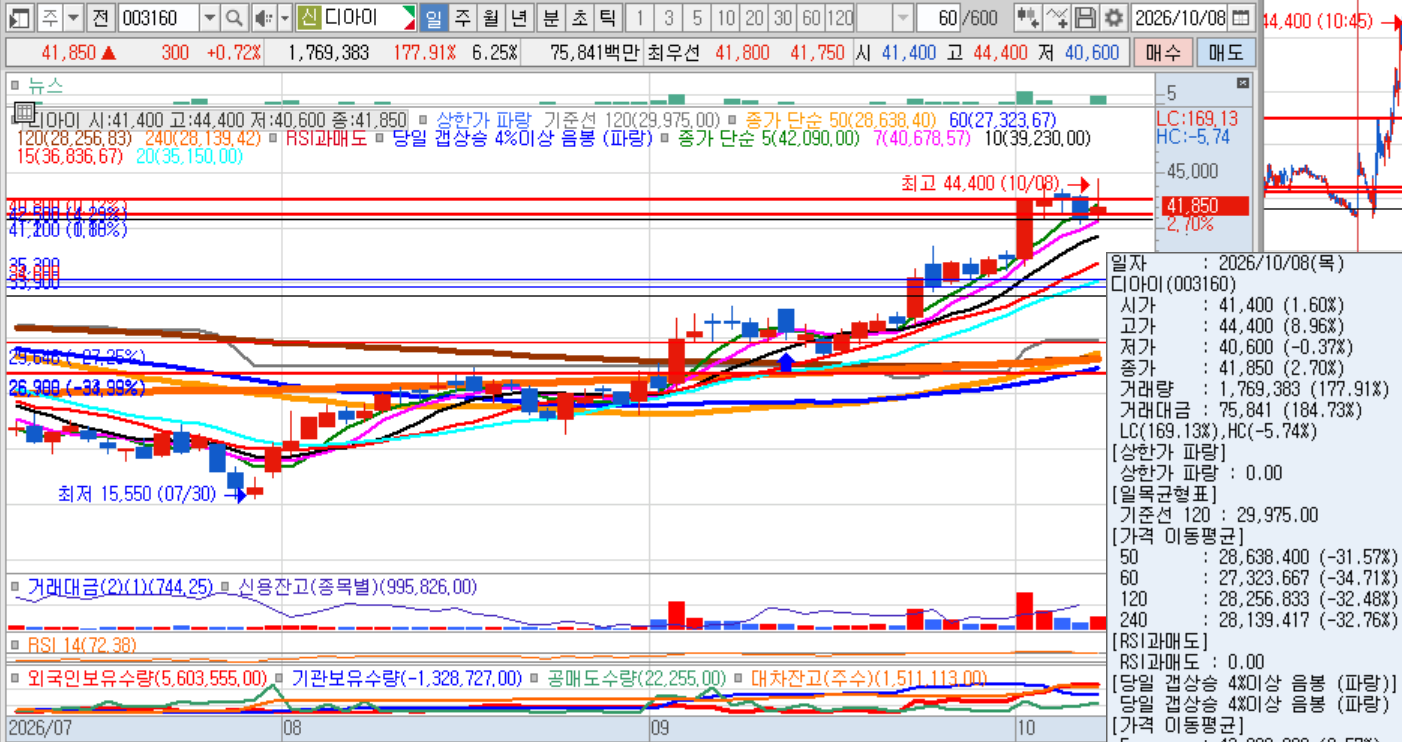Expand the custom minute interval dropdown

(x=902, y=17)
